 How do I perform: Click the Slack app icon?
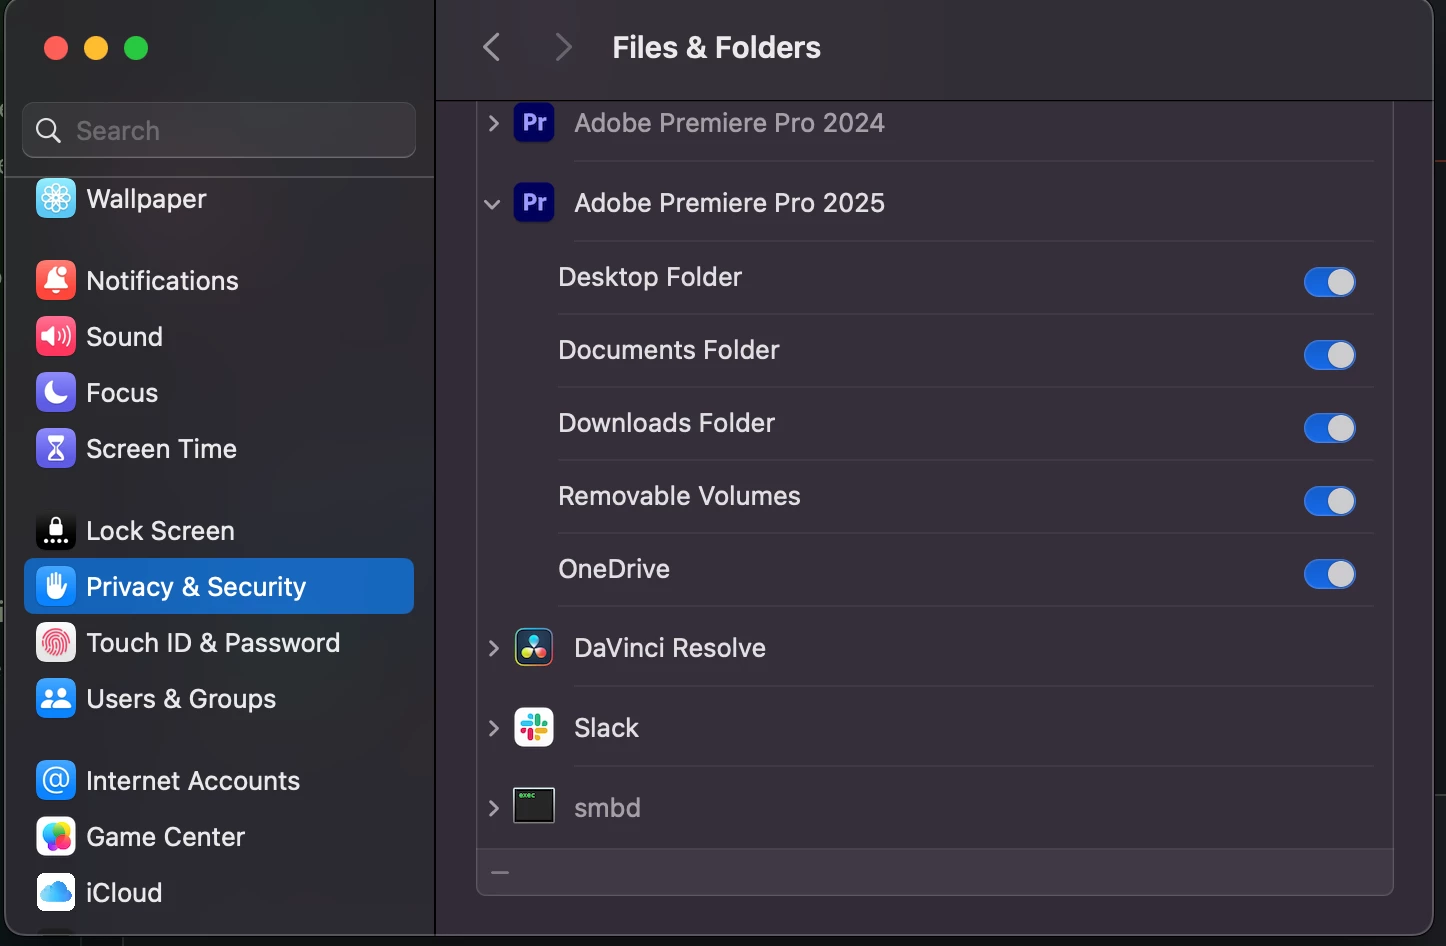[x=534, y=728]
